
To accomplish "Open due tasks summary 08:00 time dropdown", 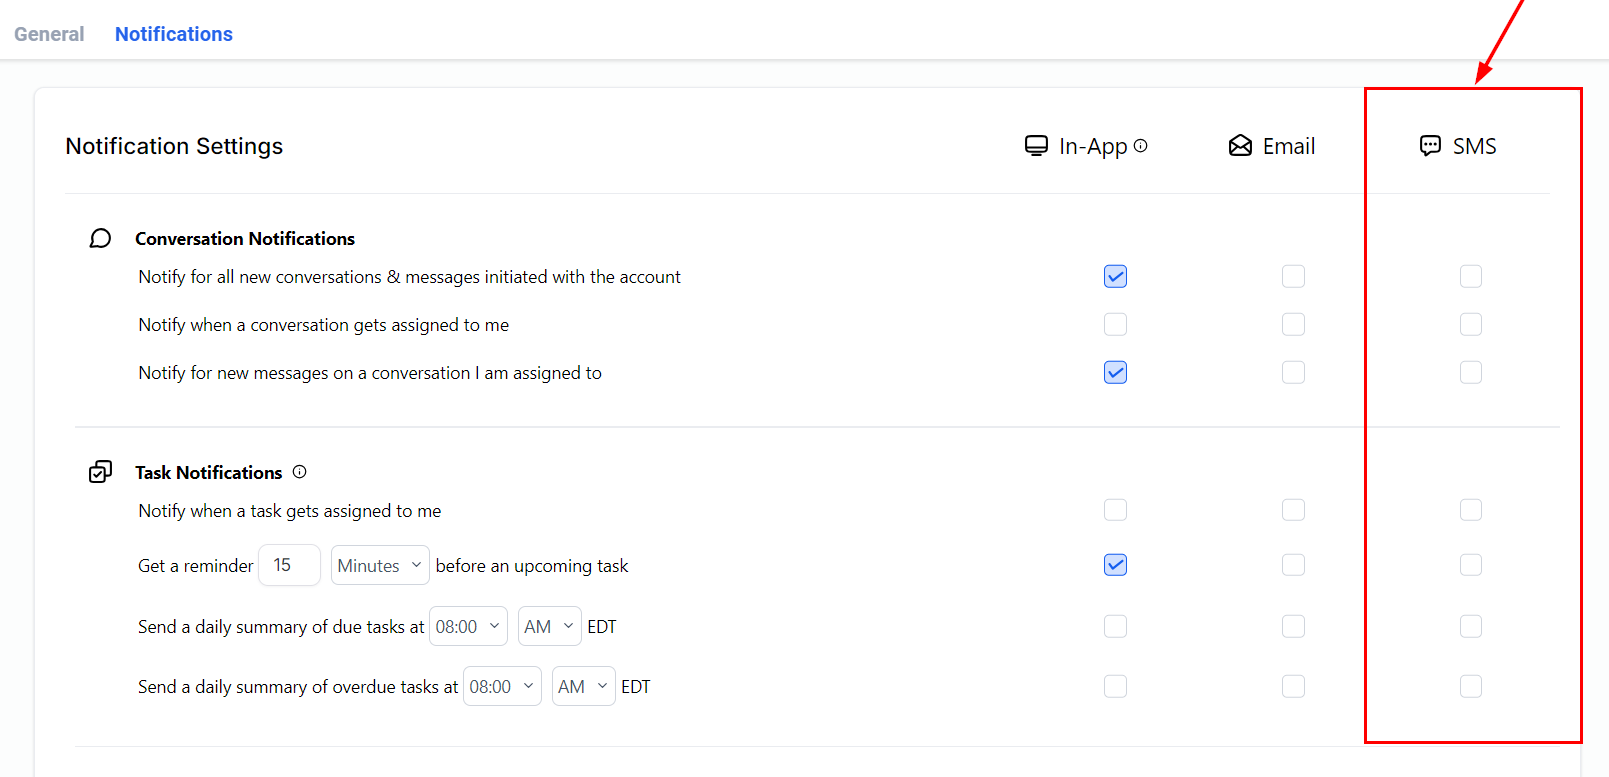I will (467, 627).
